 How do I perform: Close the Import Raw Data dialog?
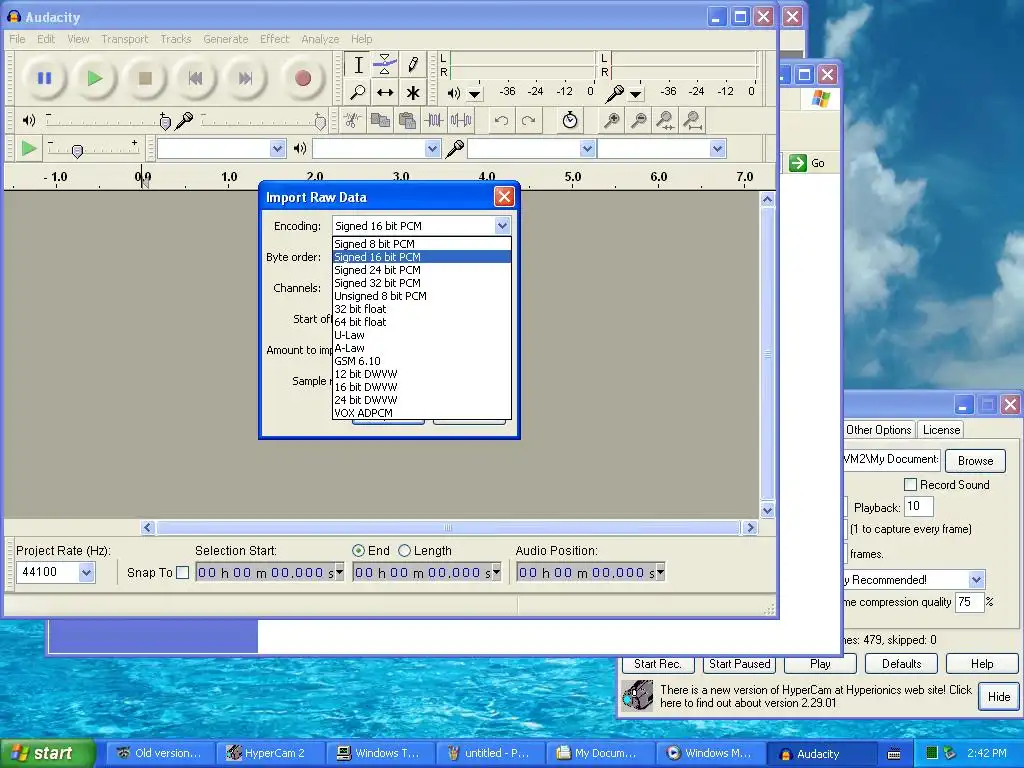click(x=504, y=197)
